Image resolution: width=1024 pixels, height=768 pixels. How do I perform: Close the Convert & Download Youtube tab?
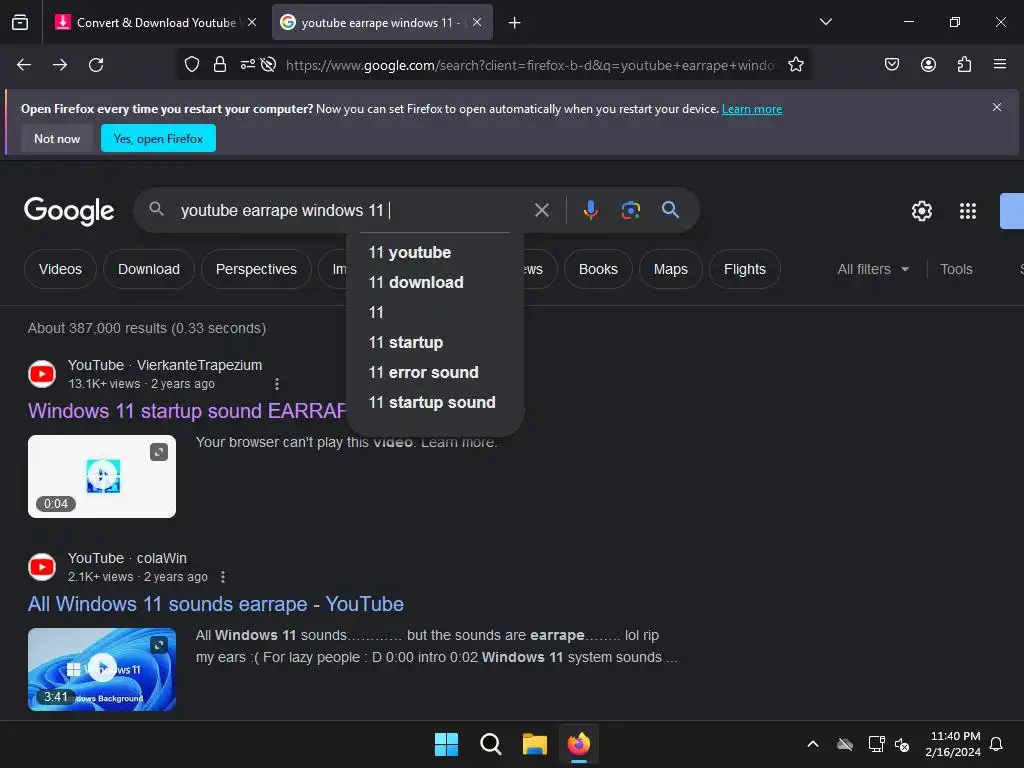tap(252, 22)
